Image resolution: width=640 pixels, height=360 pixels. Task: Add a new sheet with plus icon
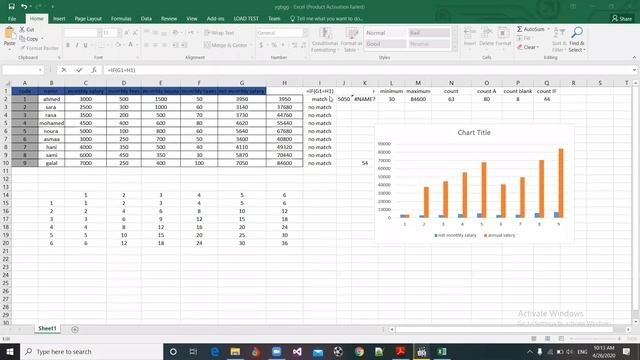[75, 329]
